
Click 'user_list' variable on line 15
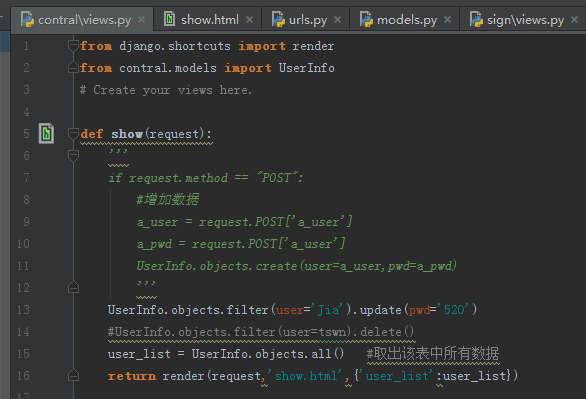[x=139, y=354]
